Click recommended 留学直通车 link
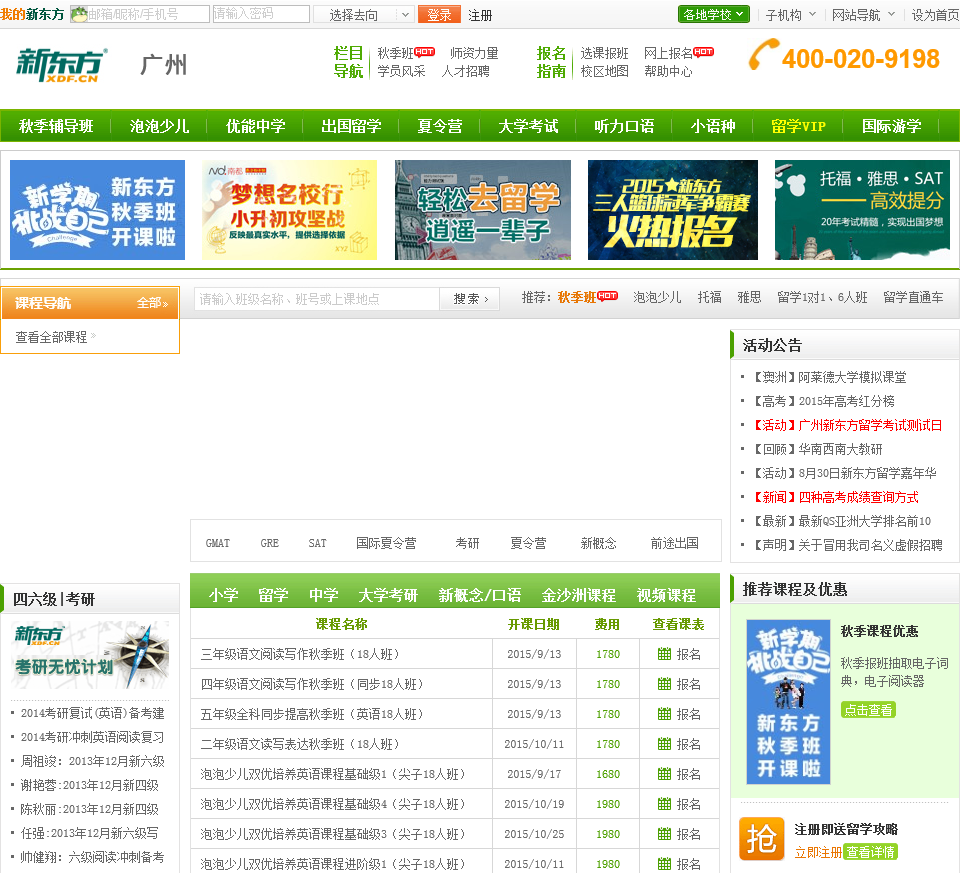The width and height of the screenshot is (960, 873). [913, 297]
